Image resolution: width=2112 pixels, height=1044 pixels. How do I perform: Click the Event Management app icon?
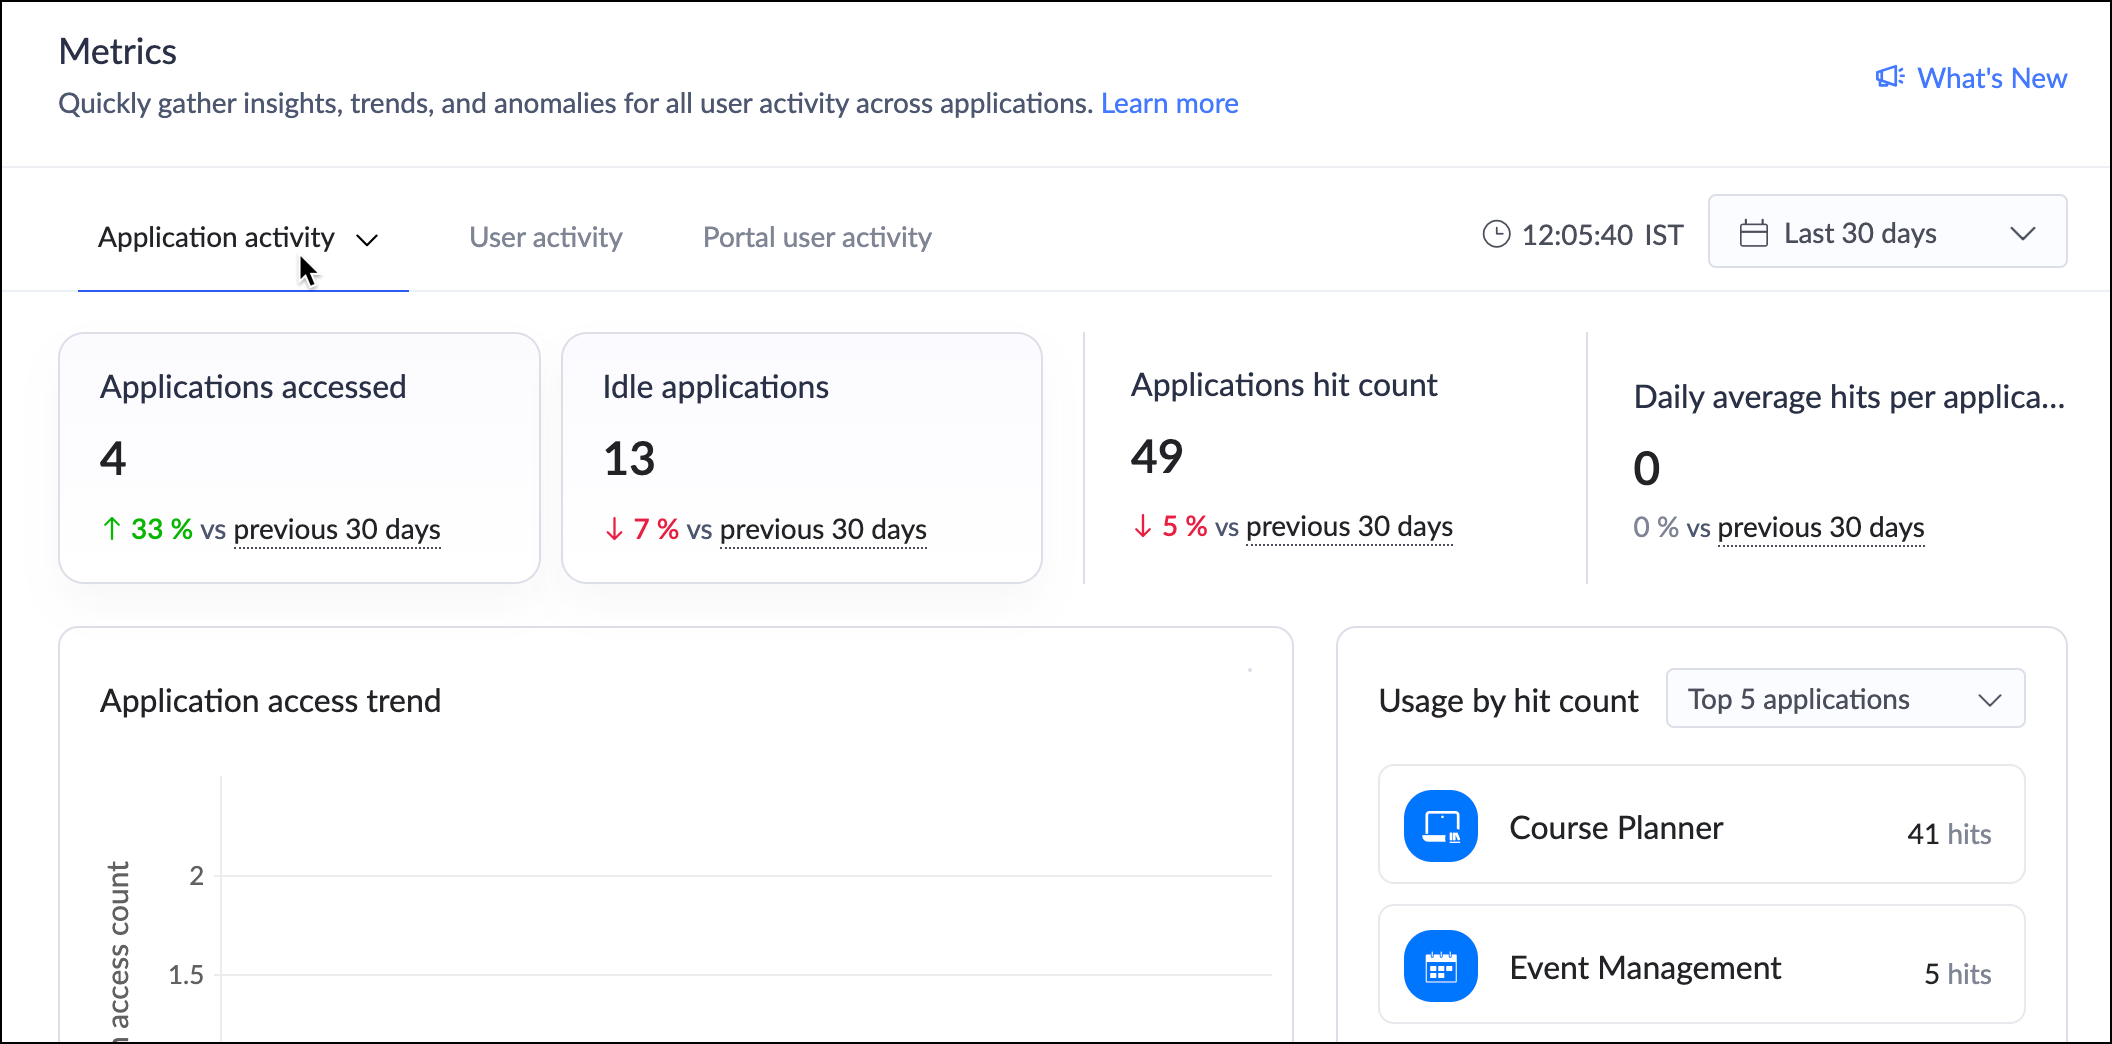coord(1440,966)
